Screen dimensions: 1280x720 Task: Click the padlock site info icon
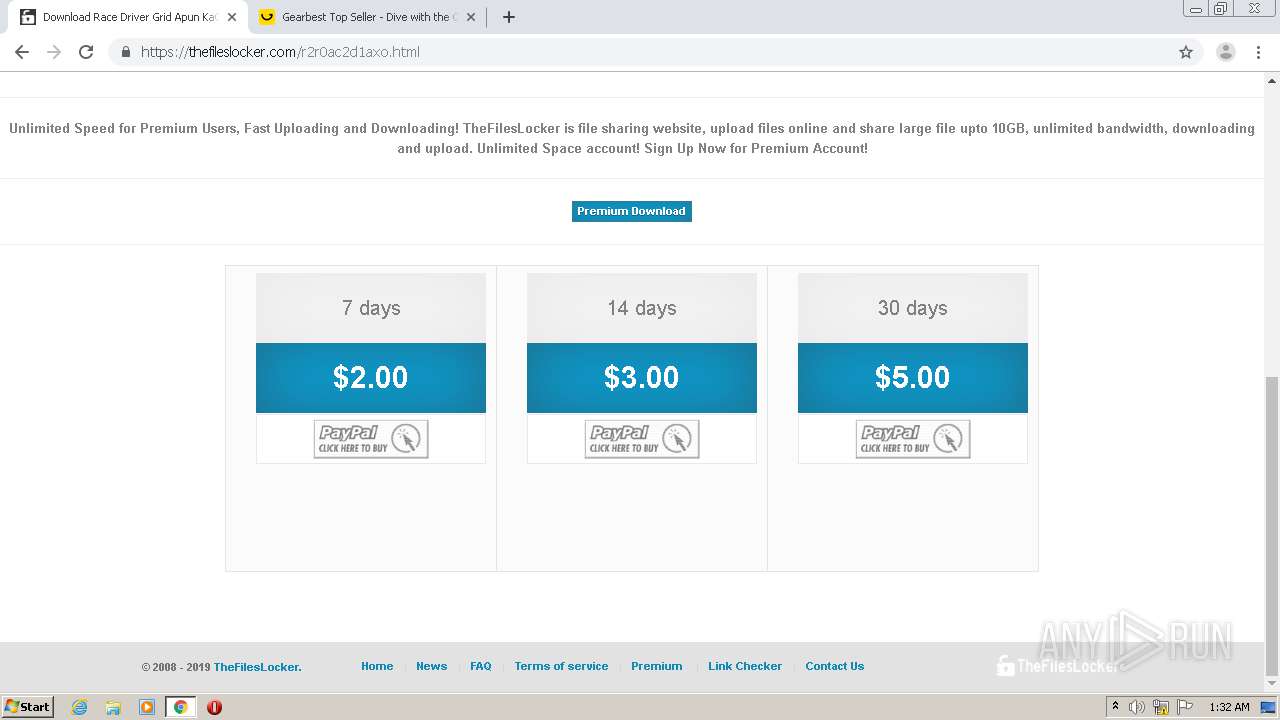(125, 52)
